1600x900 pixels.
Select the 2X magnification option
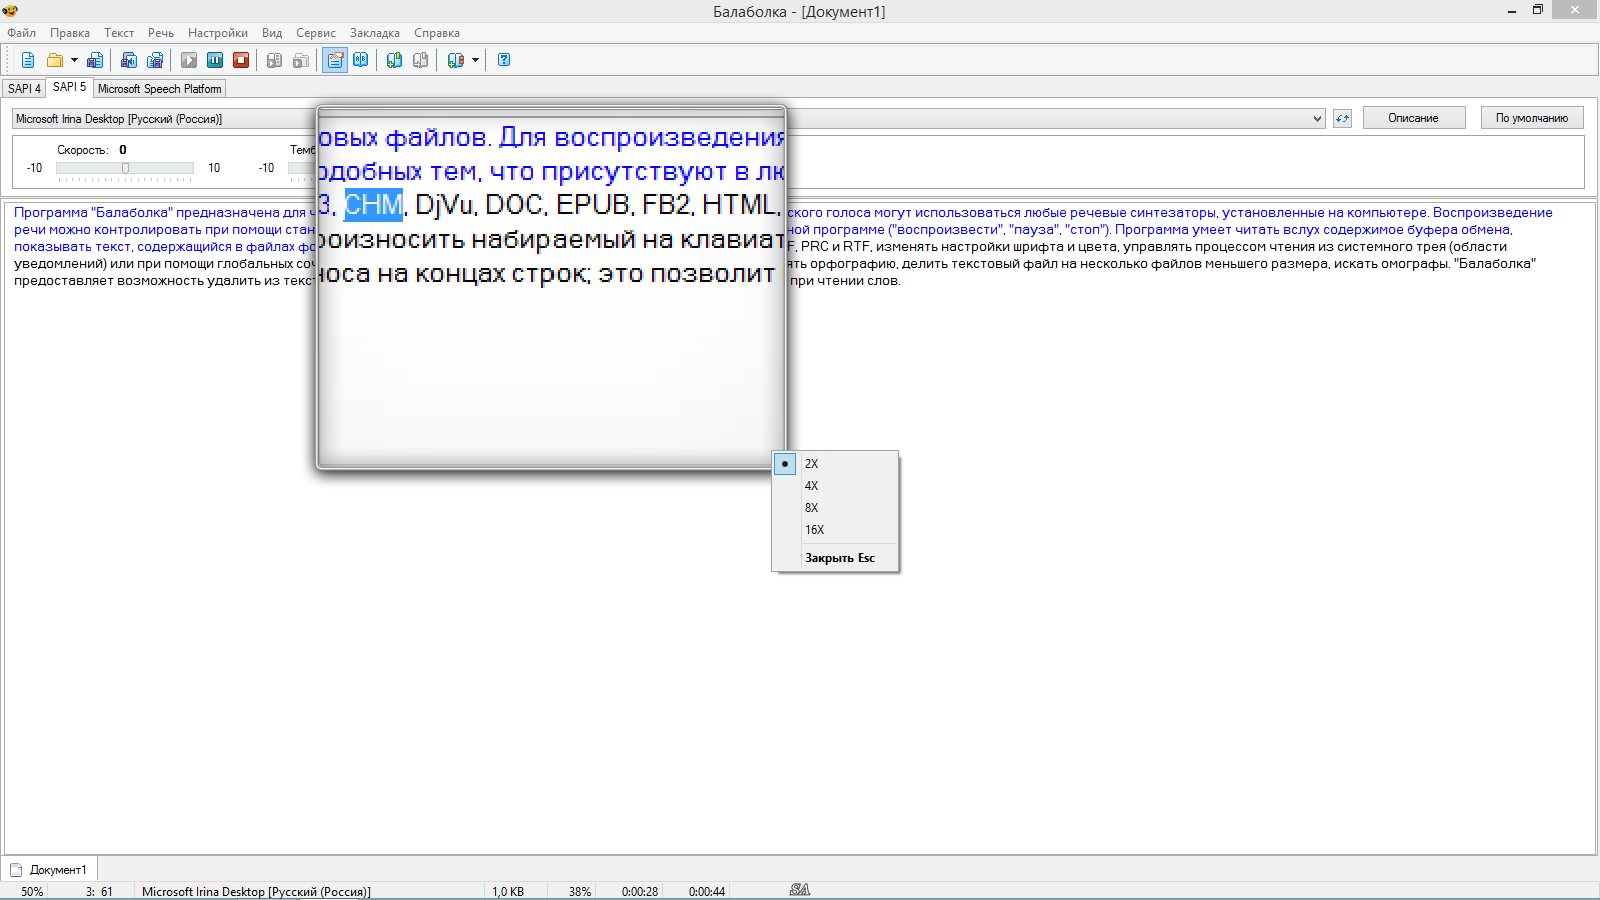click(x=811, y=464)
